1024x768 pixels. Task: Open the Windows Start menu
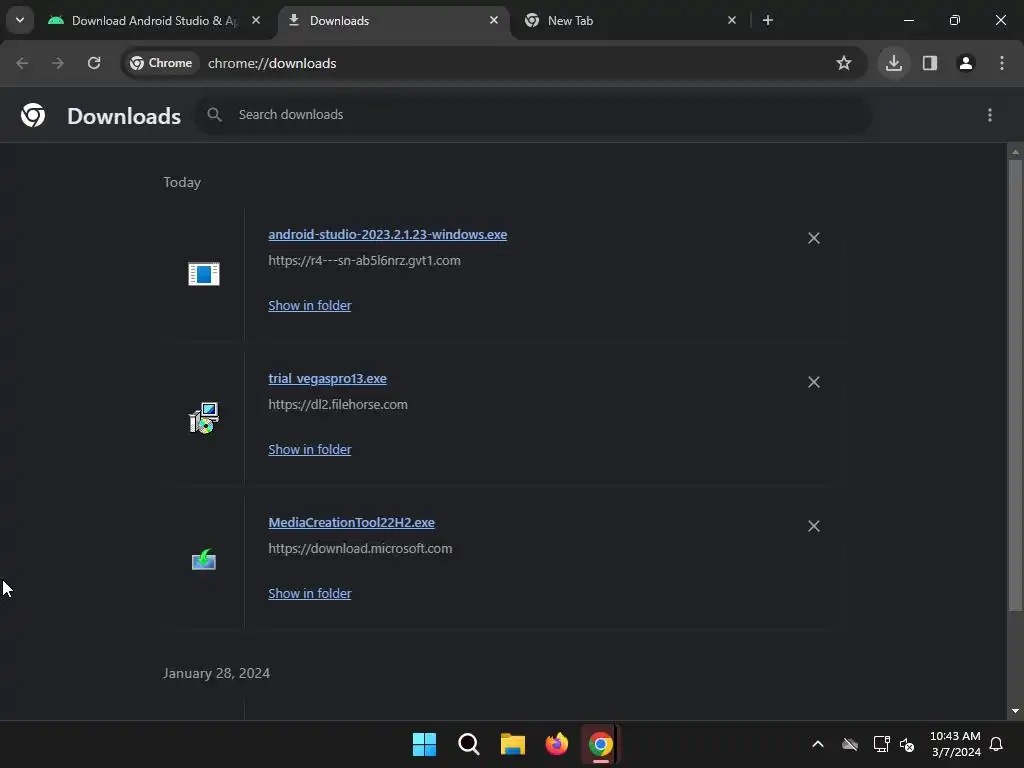[x=424, y=744]
